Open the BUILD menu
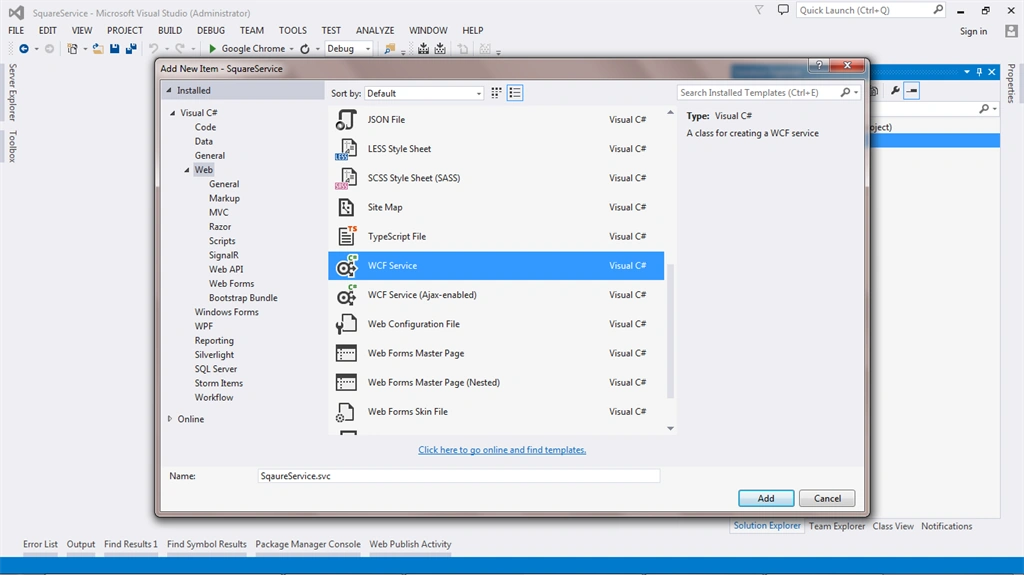 (170, 30)
